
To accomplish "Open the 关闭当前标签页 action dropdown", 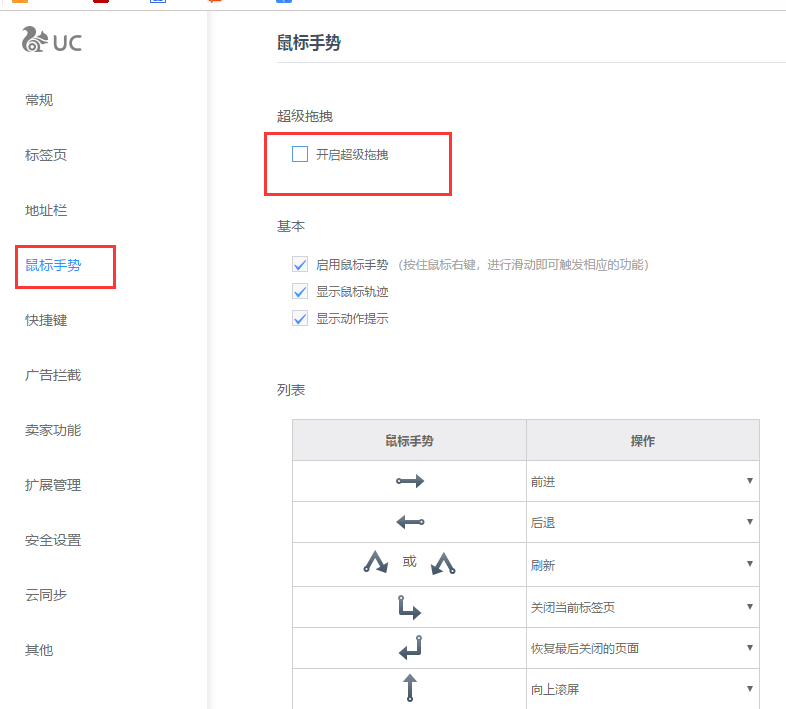I will coord(642,607).
